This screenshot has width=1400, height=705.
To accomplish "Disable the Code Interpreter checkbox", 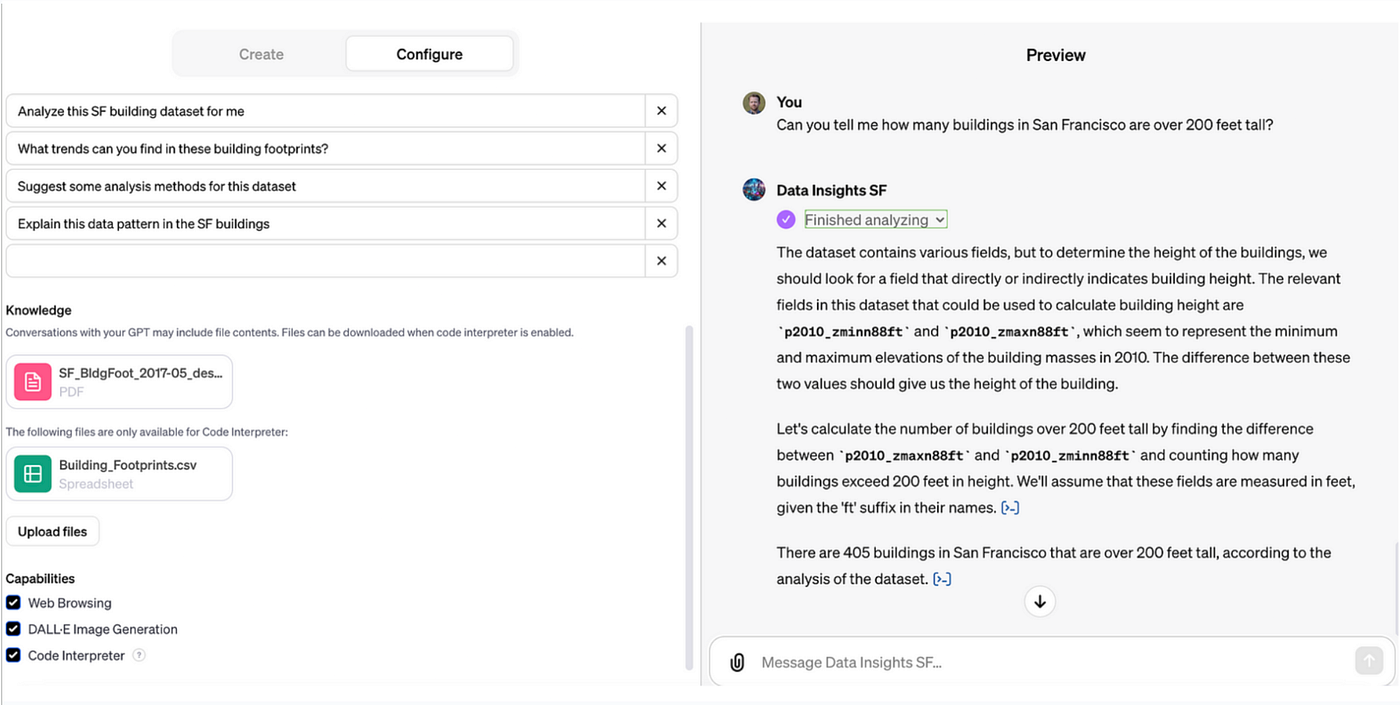I will [13, 656].
